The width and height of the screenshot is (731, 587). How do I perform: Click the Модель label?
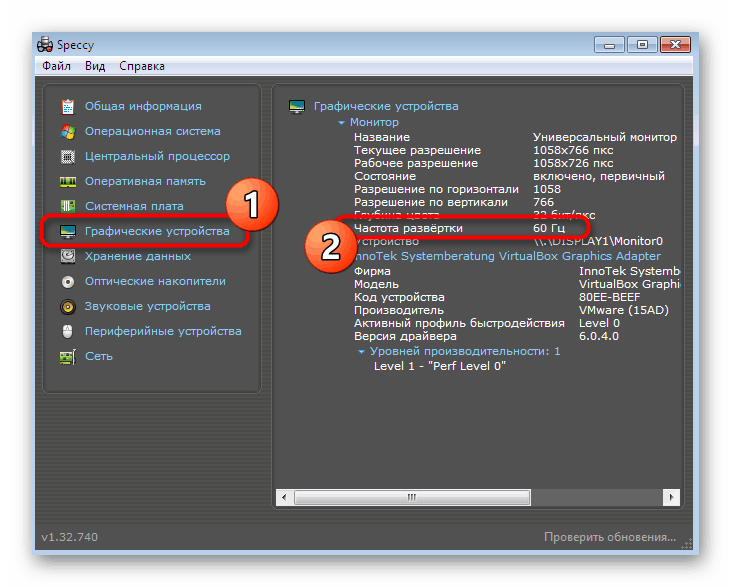(376, 284)
